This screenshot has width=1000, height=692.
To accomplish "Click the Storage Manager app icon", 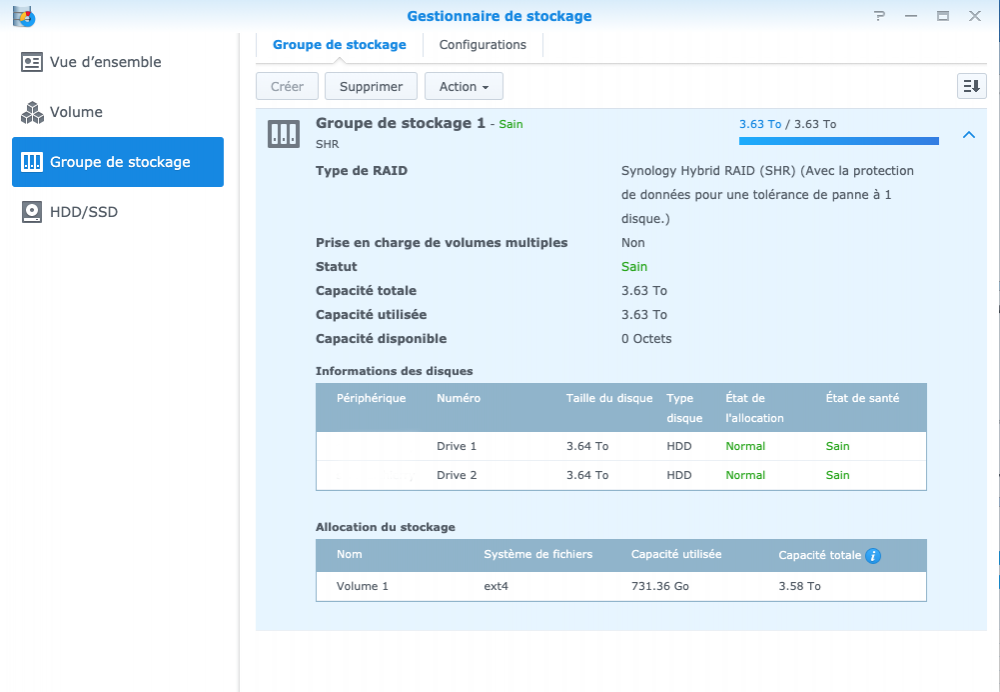I will click(20, 16).
